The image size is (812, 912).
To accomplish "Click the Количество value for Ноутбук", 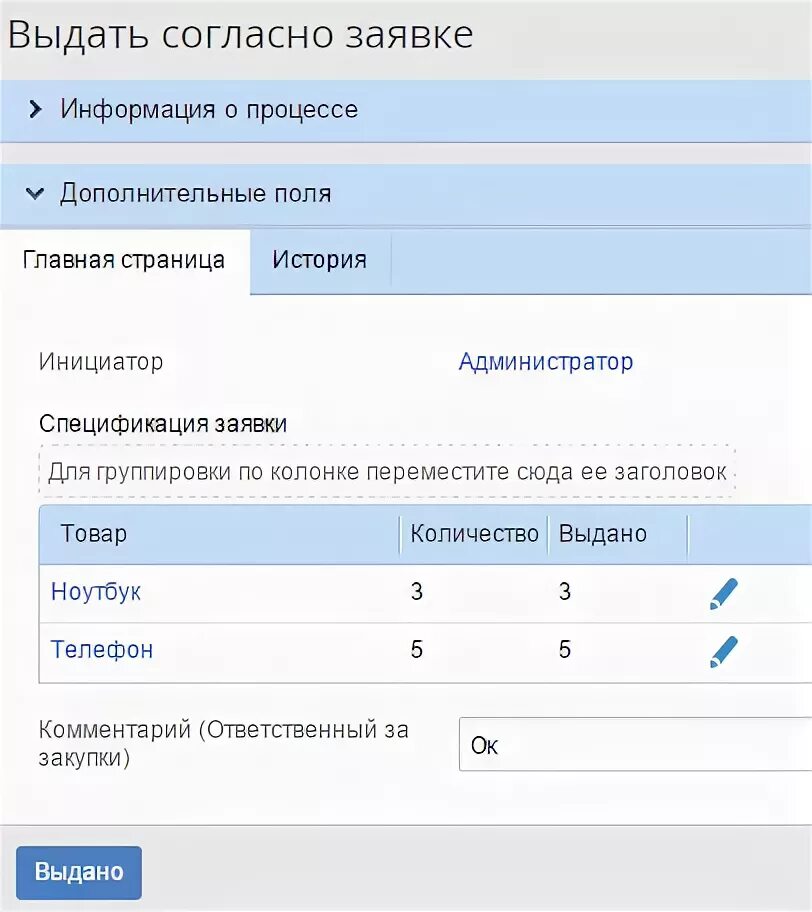I will click(x=417, y=591).
